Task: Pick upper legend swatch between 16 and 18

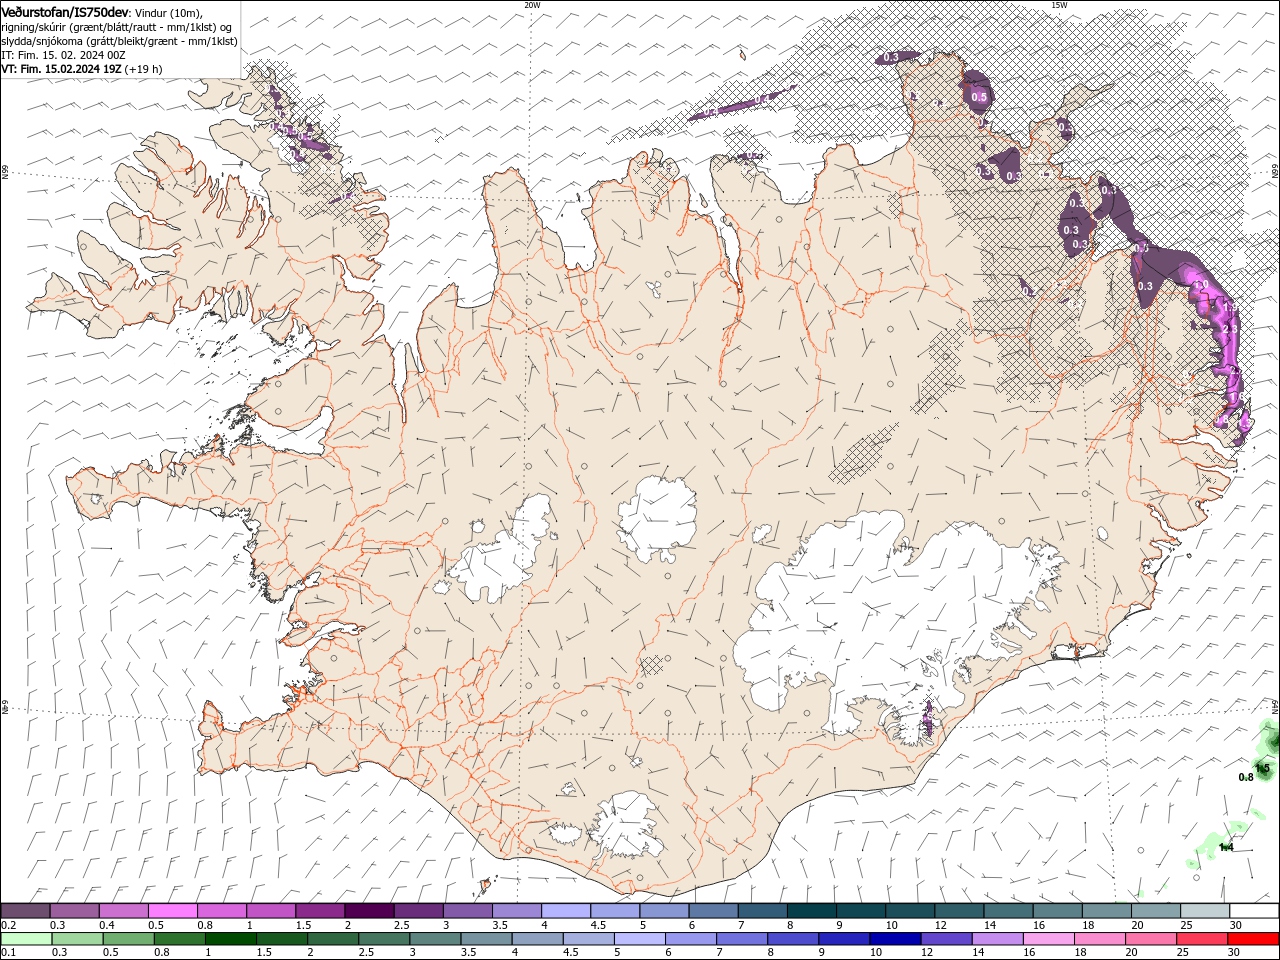Action: point(1058,911)
